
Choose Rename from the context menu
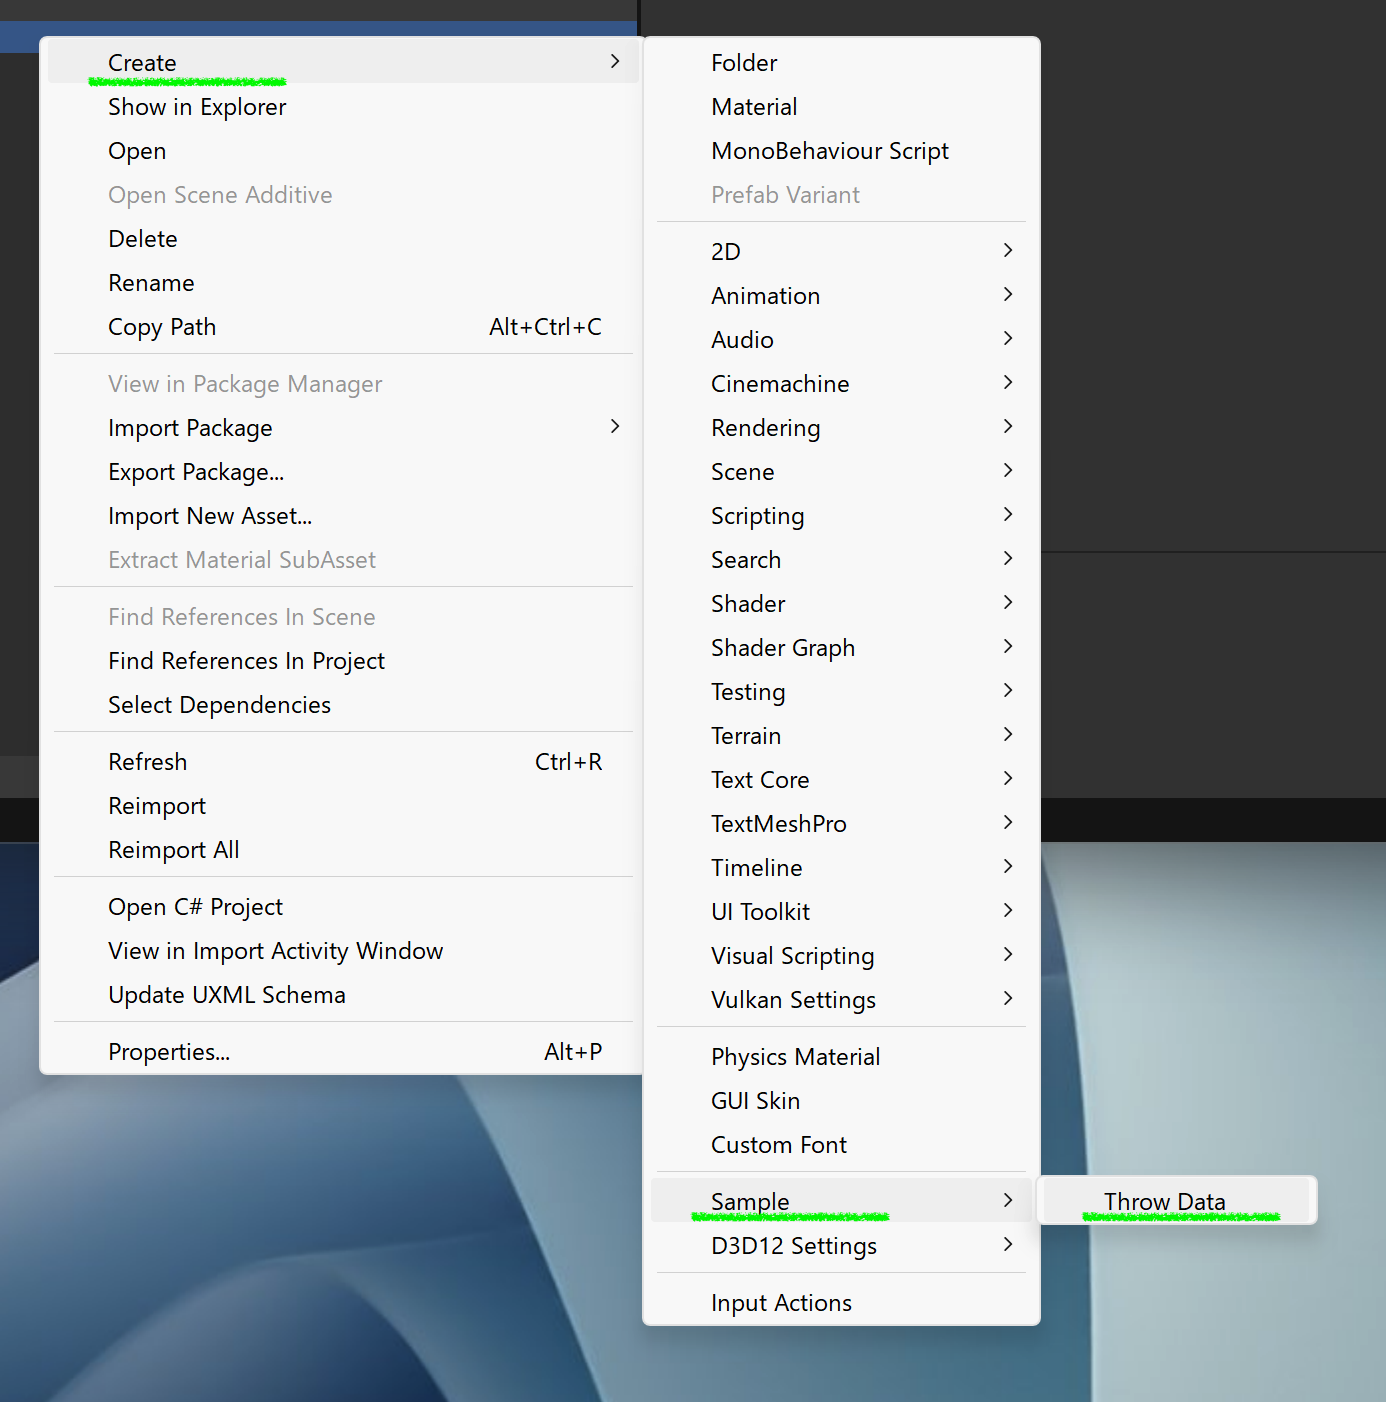click(151, 283)
